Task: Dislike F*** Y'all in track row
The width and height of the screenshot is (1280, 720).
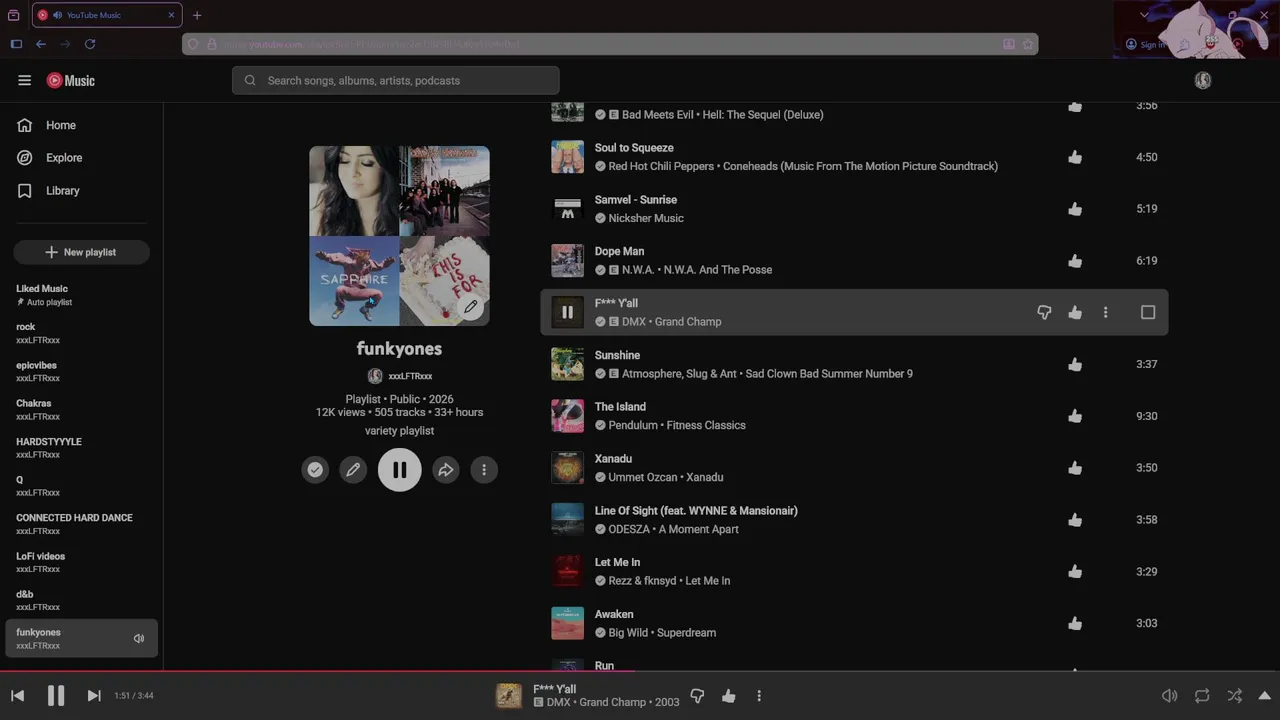Action: click(x=1044, y=313)
